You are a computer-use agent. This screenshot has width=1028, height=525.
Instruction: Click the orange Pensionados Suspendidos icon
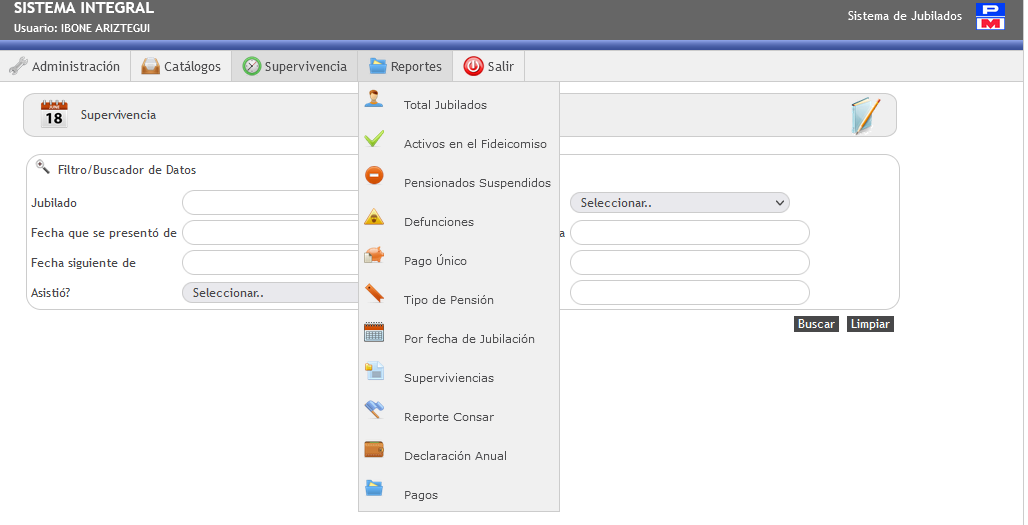pos(374,176)
